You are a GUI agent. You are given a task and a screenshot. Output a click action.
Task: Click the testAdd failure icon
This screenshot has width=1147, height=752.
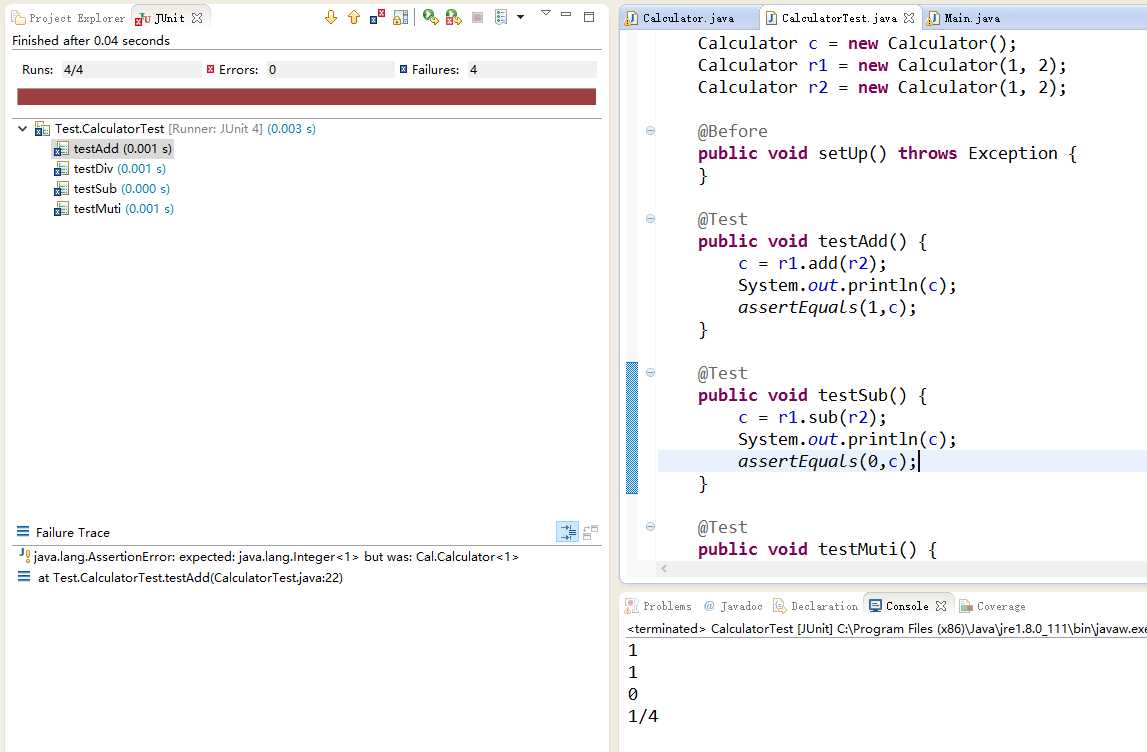[61, 149]
